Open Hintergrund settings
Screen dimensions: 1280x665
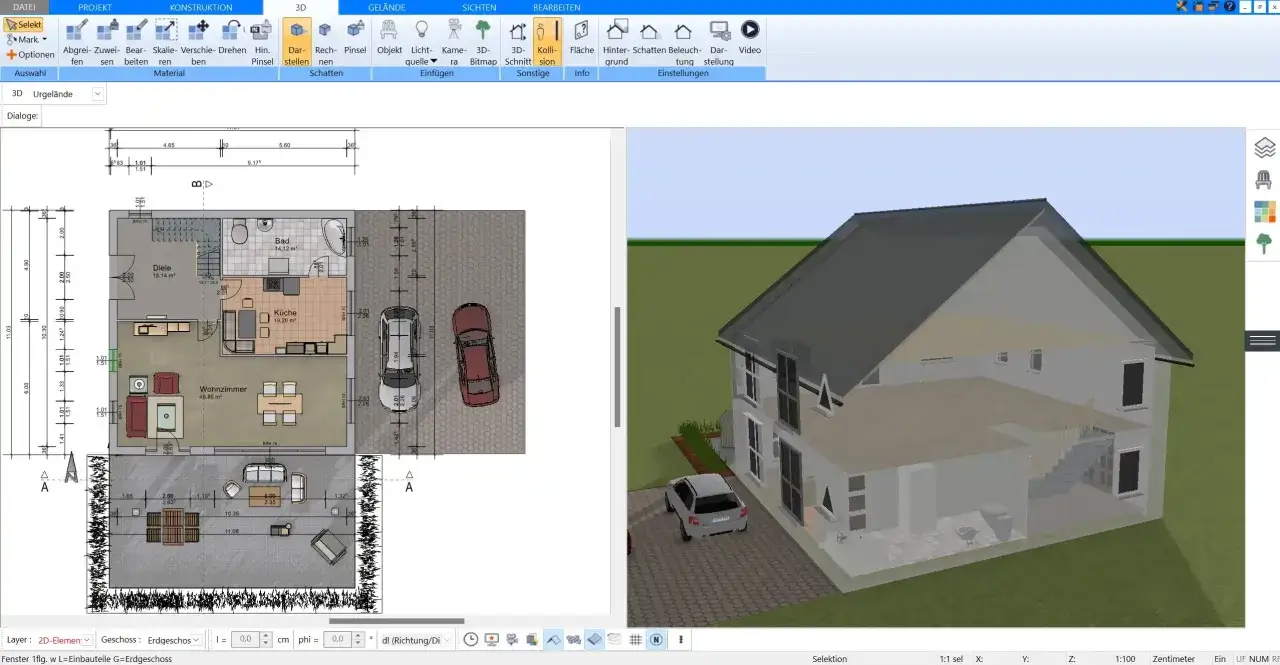[x=616, y=42]
